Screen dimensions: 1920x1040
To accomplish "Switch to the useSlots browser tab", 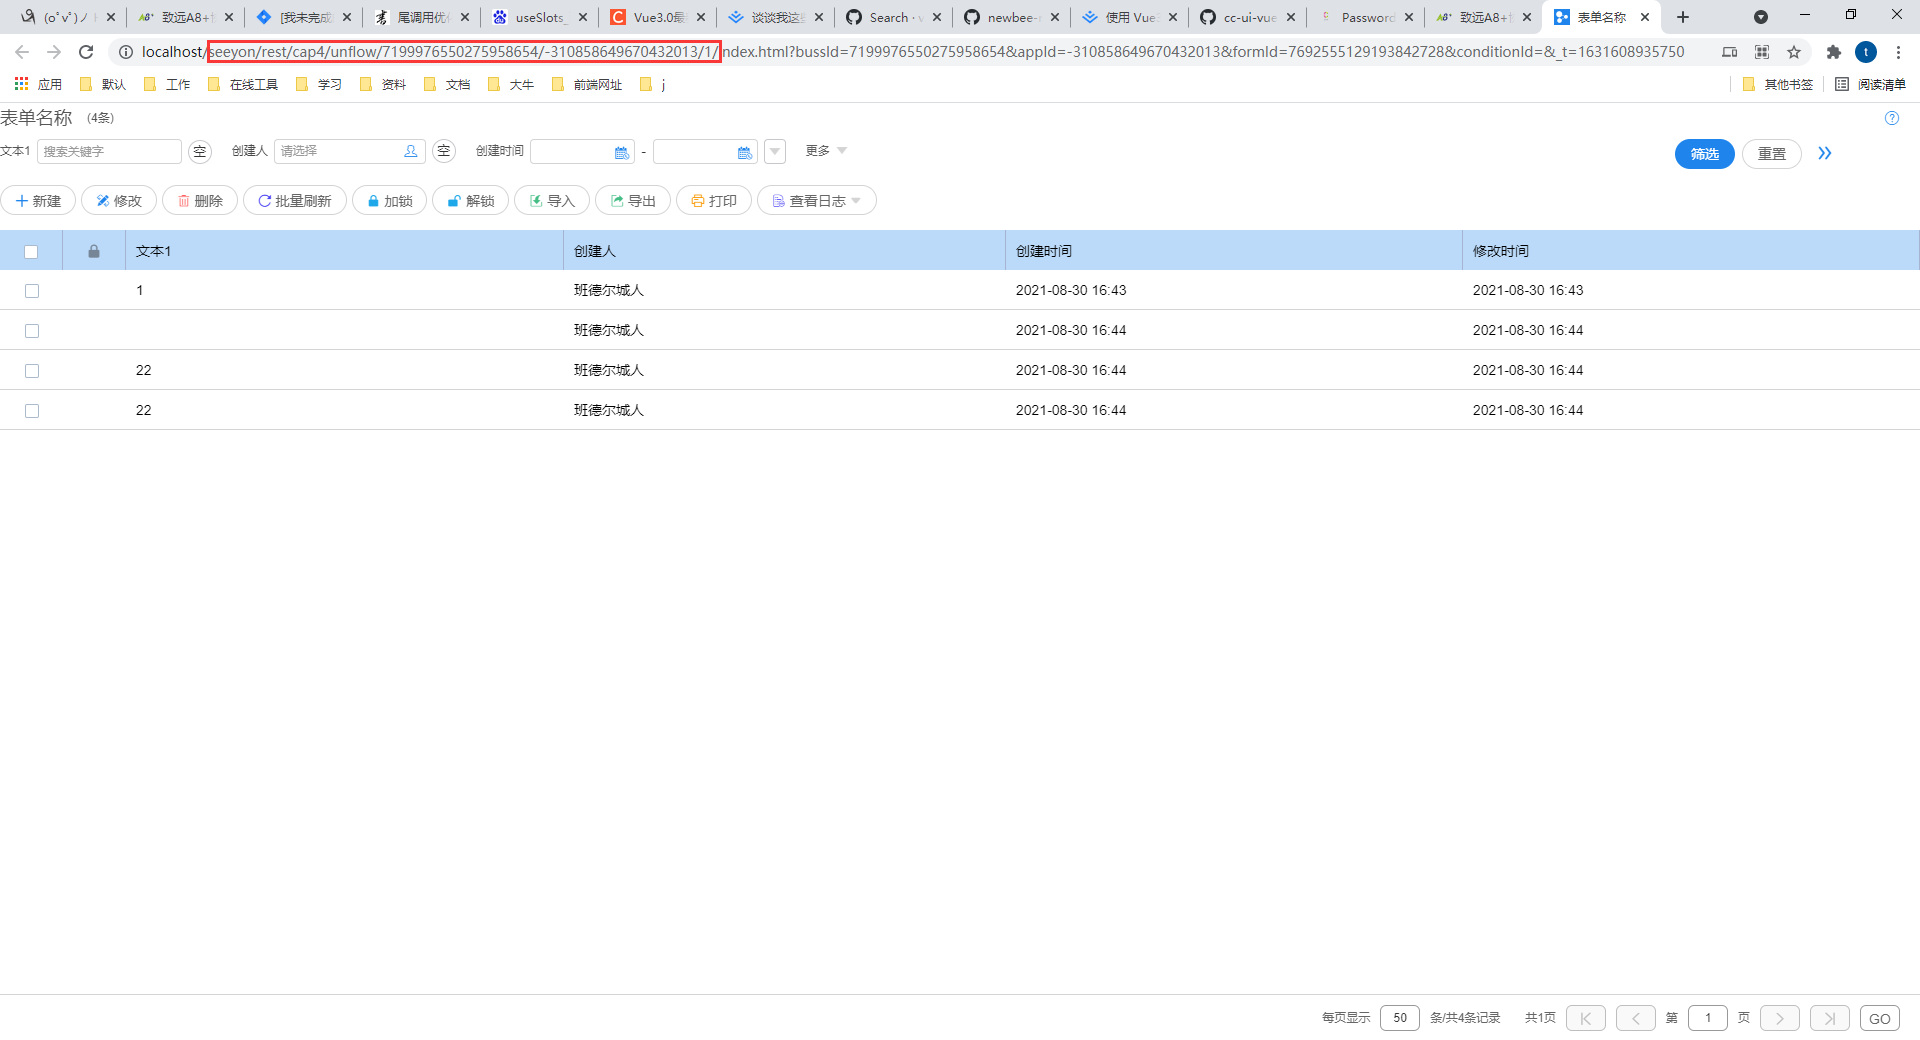I will (539, 17).
